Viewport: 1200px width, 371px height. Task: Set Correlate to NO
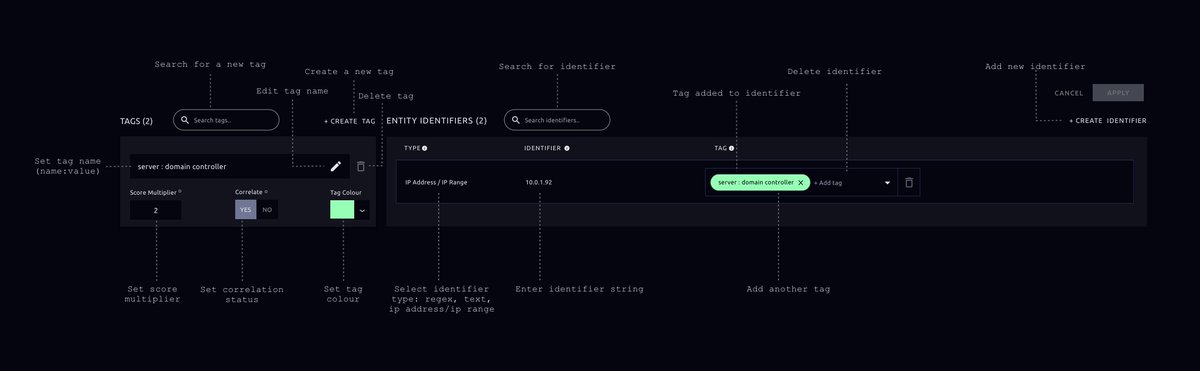pos(267,209)
